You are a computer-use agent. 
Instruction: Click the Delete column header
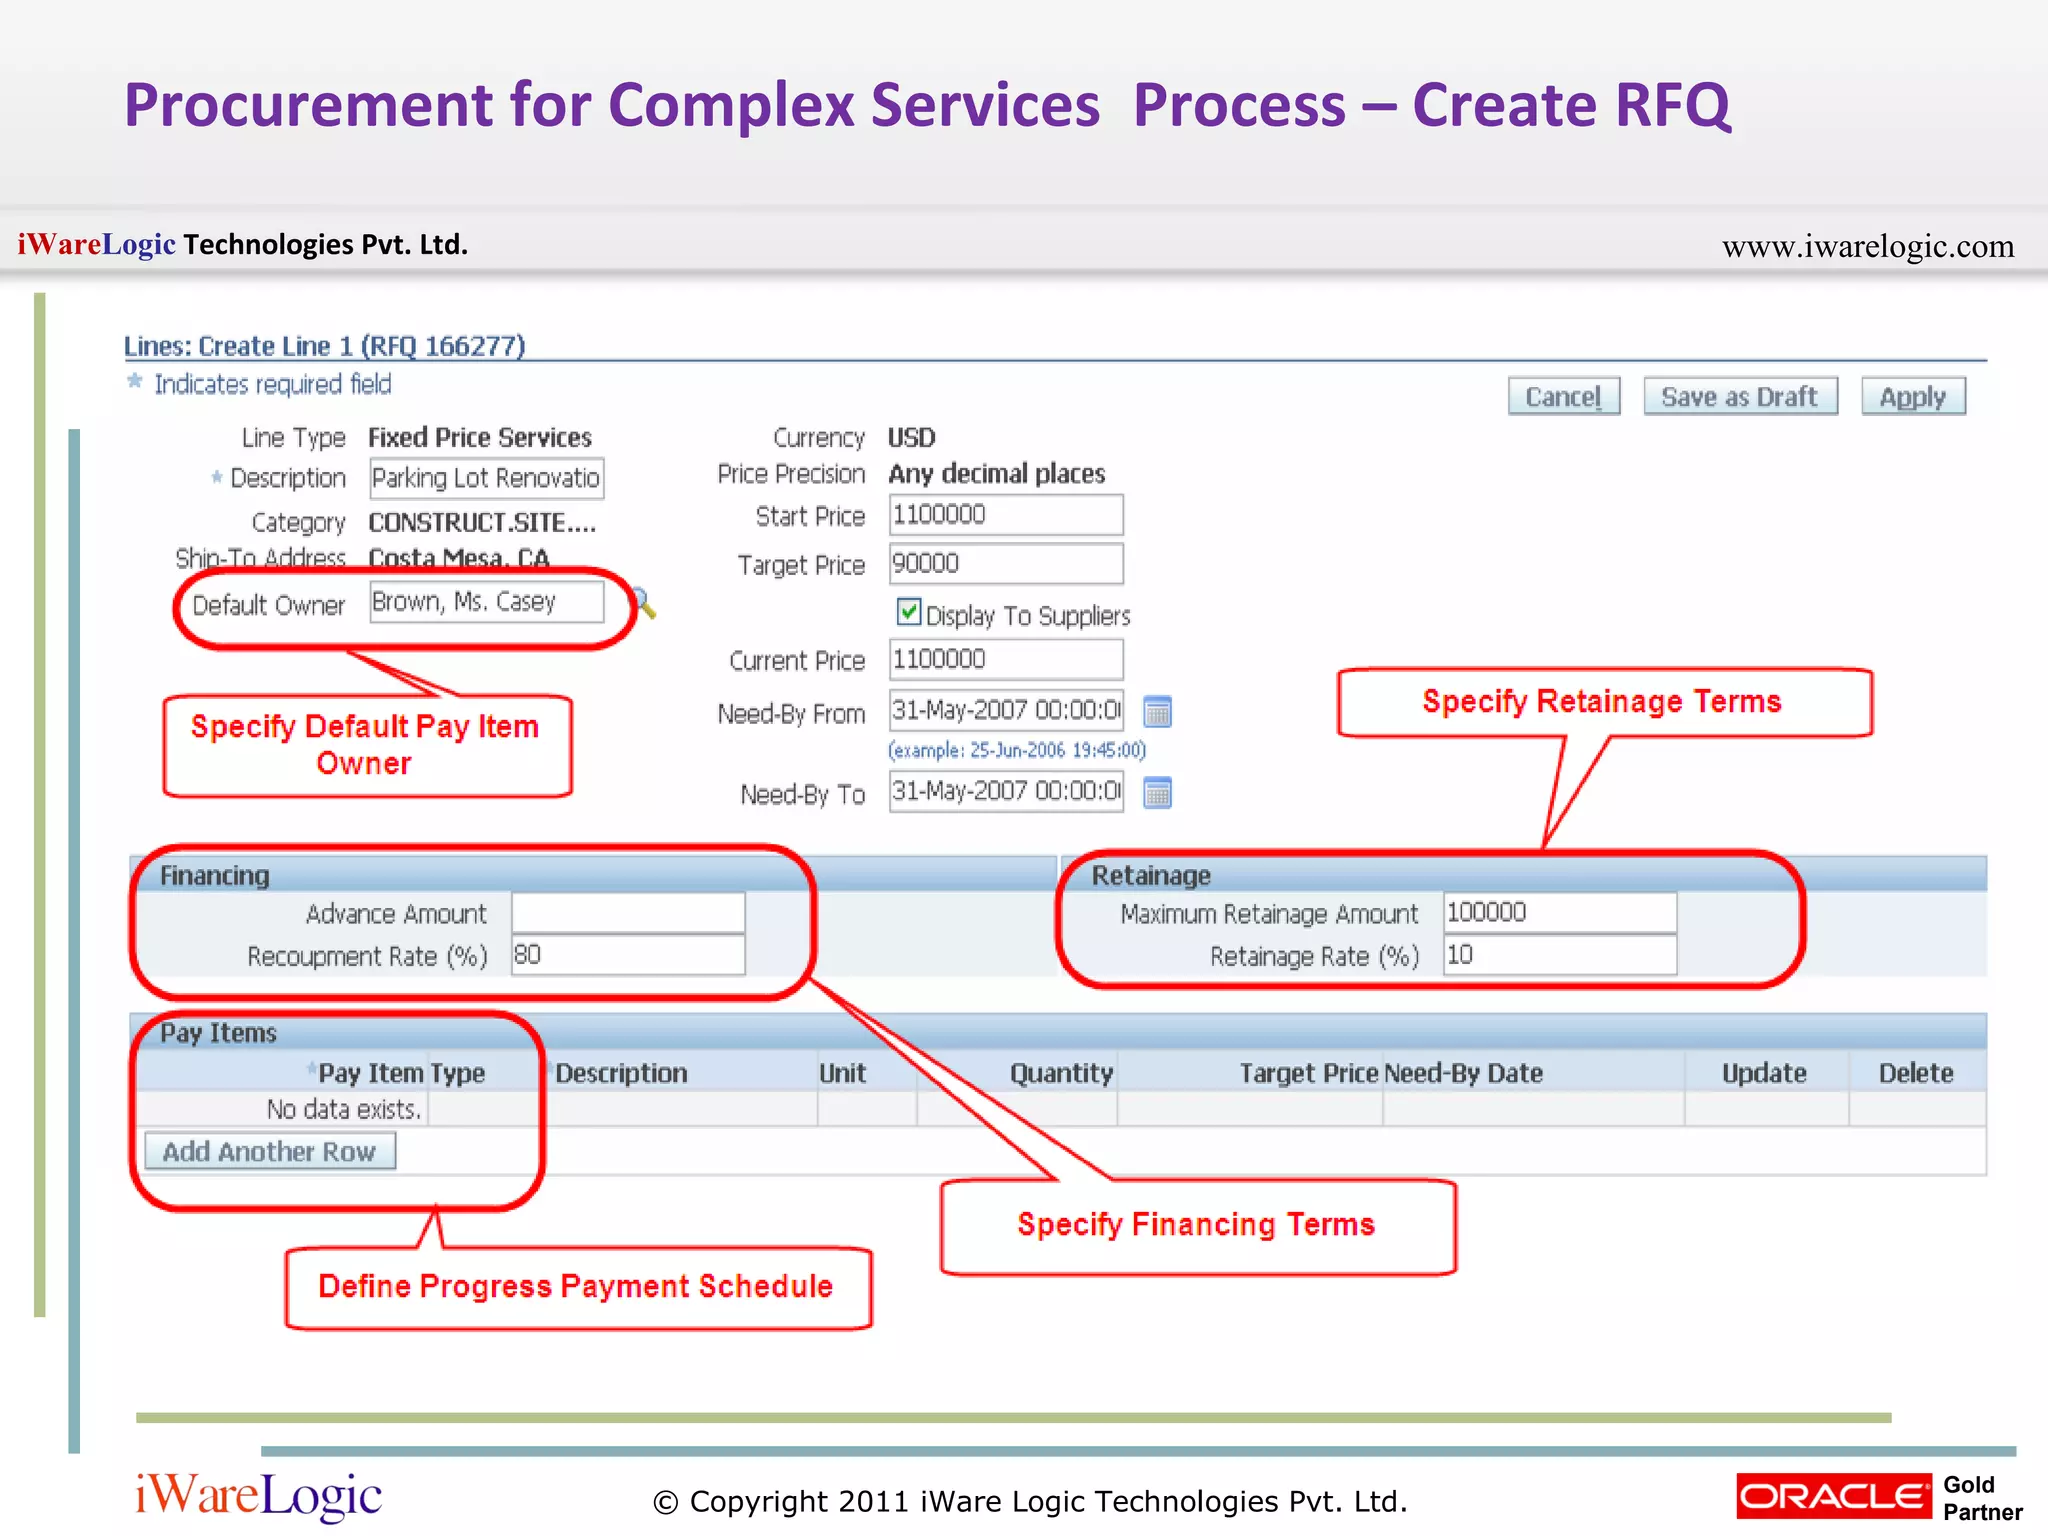tap(1916, 1073)
